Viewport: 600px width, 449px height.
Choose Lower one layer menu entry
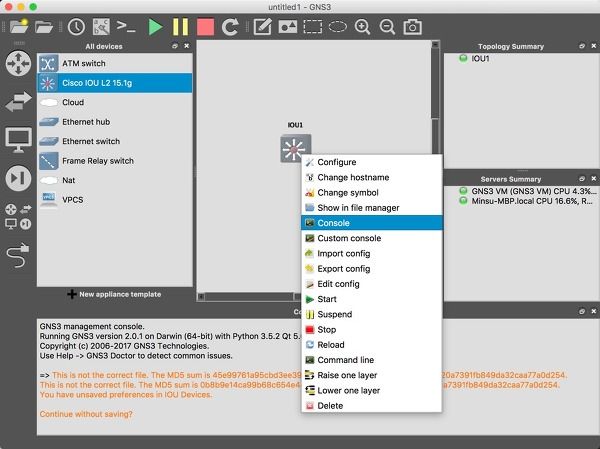(372, 390)
